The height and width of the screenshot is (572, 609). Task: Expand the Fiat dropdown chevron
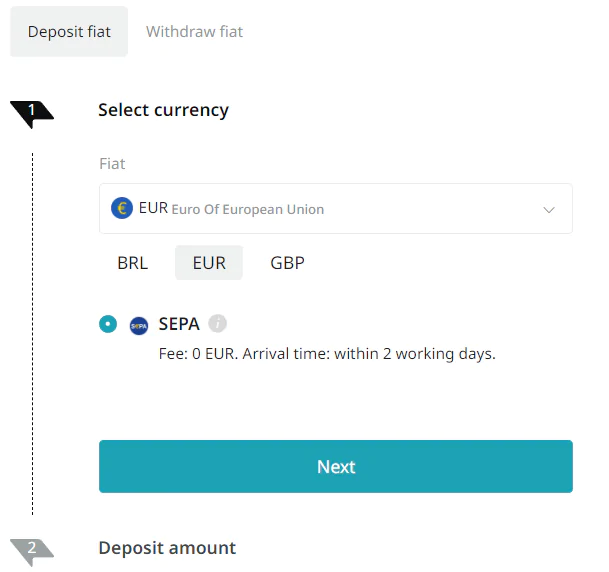tap(549, 210)
